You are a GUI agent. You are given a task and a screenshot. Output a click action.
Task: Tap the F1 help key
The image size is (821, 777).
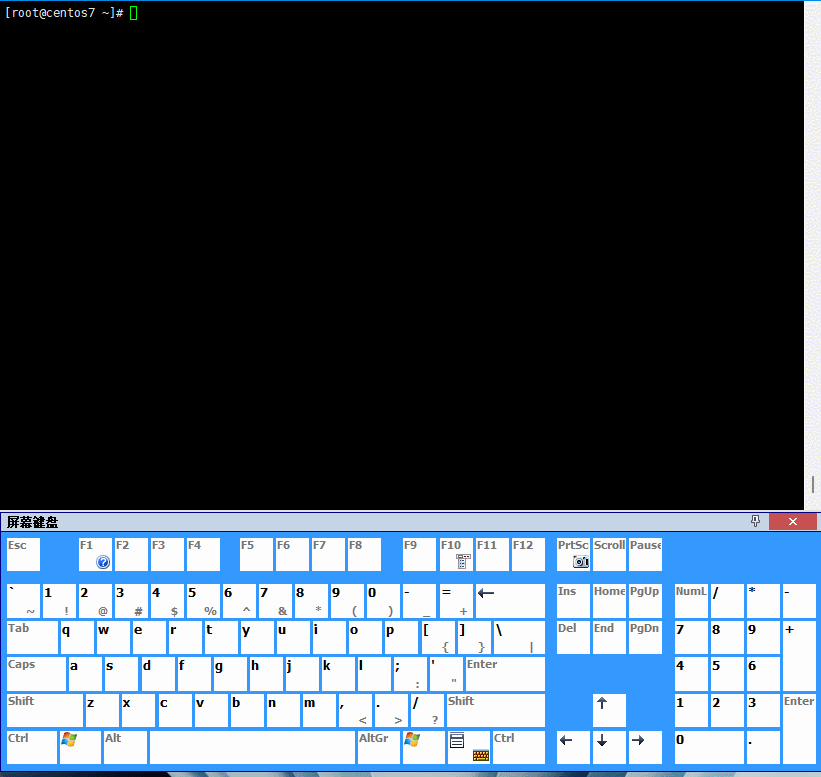[x=95, y=554]
